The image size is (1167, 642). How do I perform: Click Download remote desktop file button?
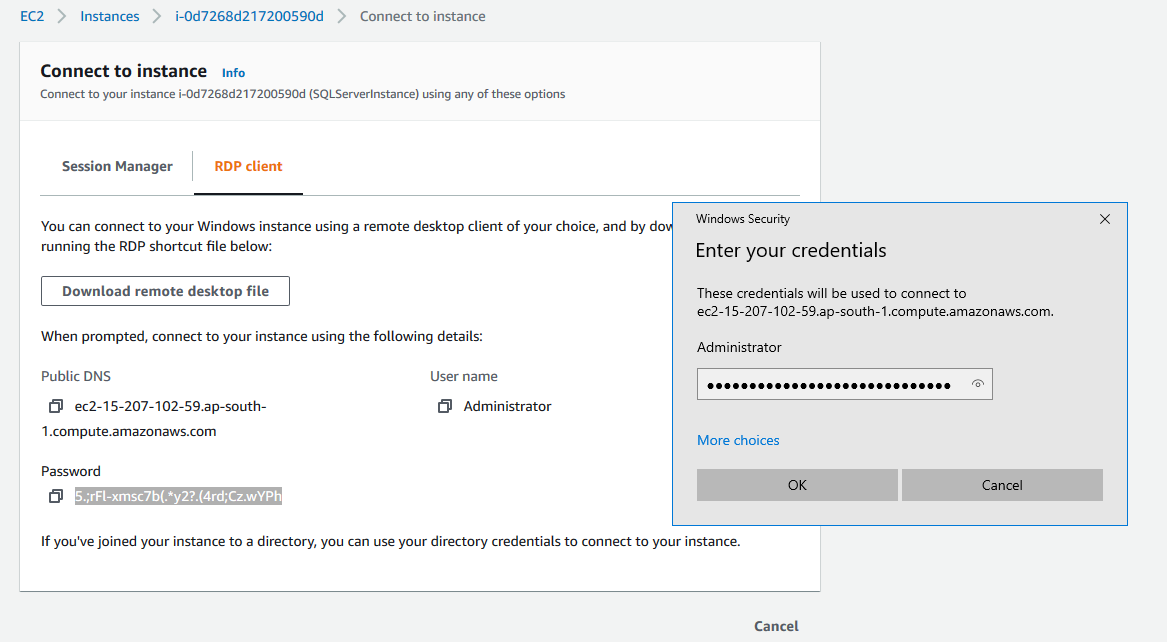coord(165,291)
